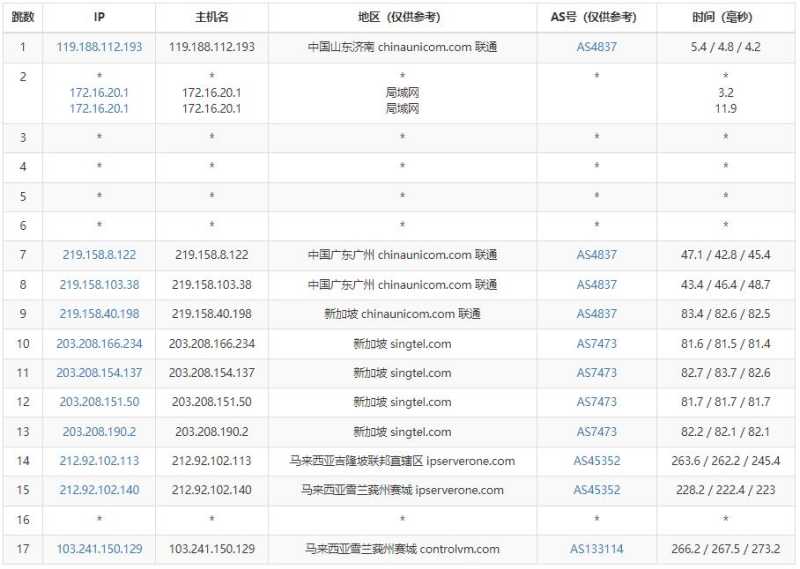This screenshot has height=569, width=800.
Task: Select time value 43.4 / 46.4 / 48.7
Action: (726, 284)
